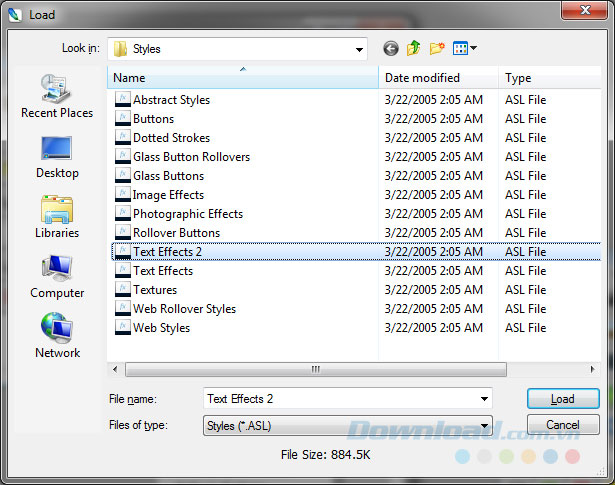Expand the File name dropdown
Viewport: 615px width, 485px height.
(x=484, y=399)
